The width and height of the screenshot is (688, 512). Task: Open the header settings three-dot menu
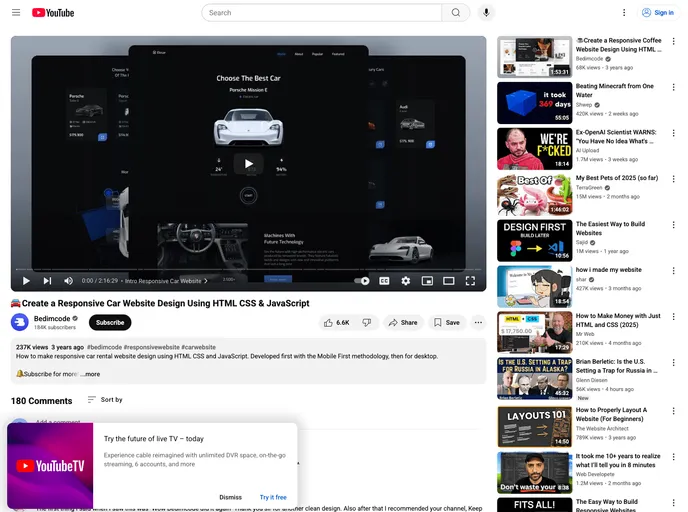click(624, 13)
